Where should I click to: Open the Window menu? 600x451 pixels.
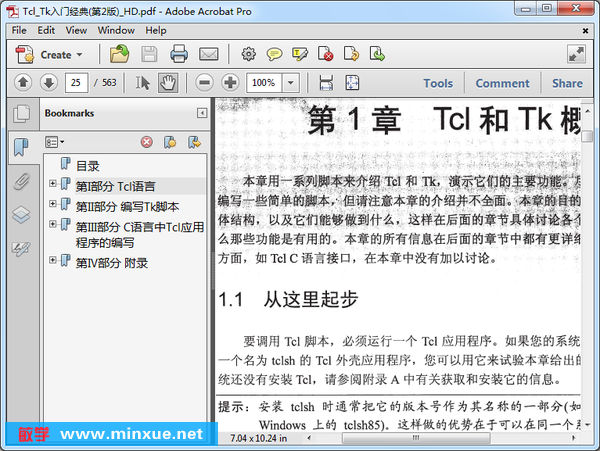click(x=116, y=30)
